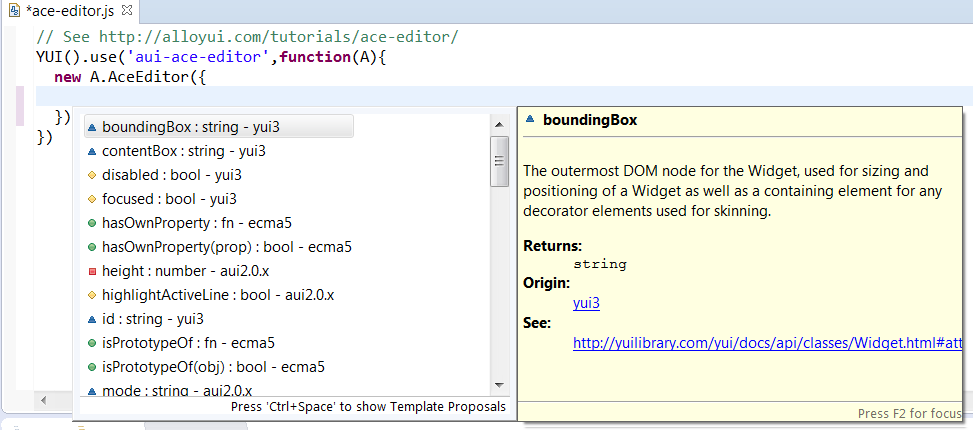Select the *ace-editor.js editor tab

point(70,11)
